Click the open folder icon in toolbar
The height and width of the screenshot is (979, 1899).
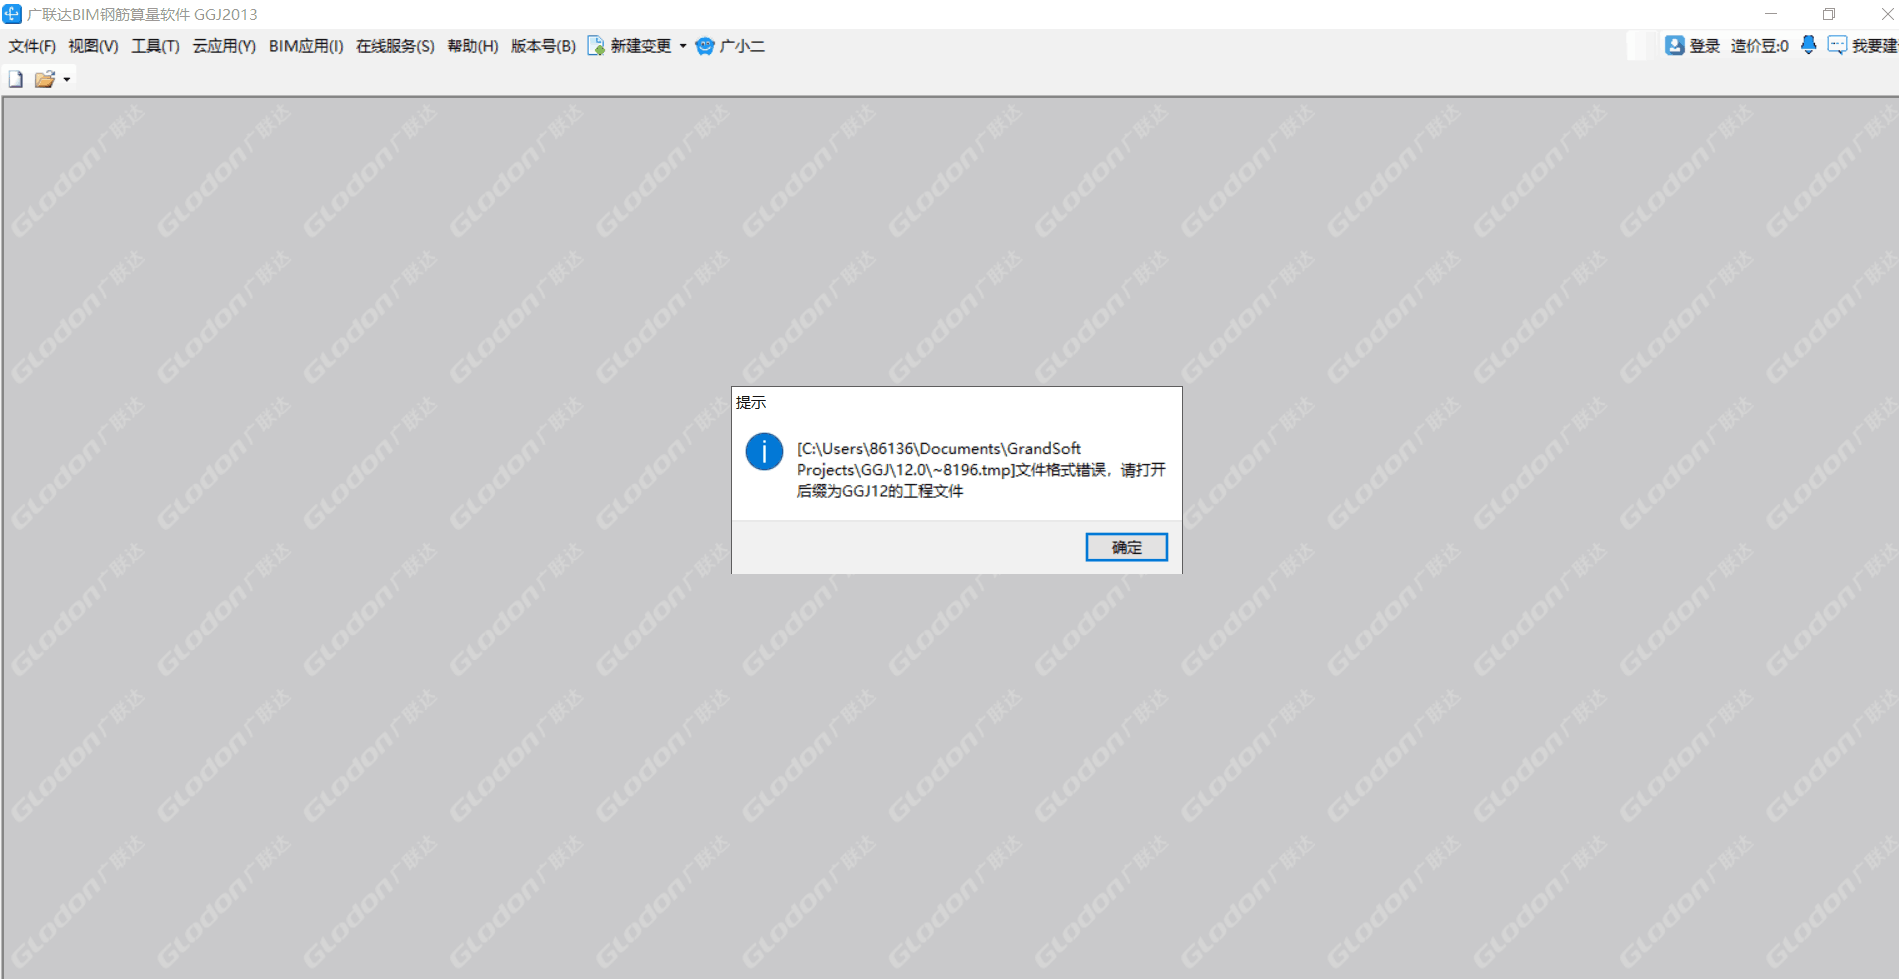point(44,79)
